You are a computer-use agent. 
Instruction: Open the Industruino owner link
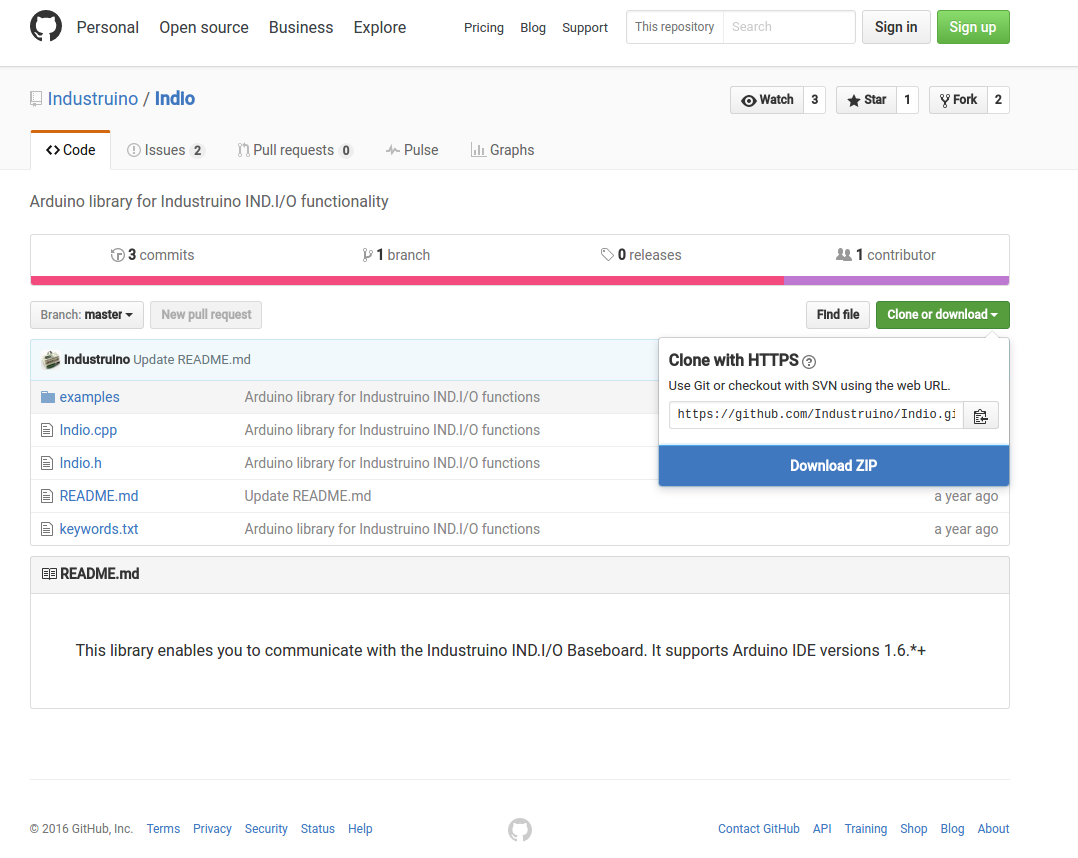93,99
